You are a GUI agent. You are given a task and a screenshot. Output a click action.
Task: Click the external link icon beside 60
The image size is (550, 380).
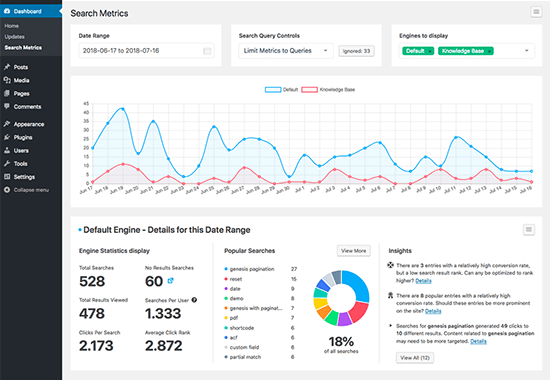(x=170, y=281)
